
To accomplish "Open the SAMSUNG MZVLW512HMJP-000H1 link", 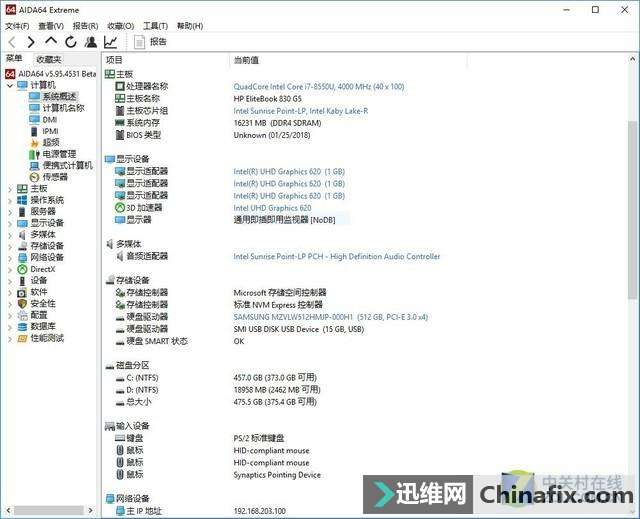I will point(331,317).
